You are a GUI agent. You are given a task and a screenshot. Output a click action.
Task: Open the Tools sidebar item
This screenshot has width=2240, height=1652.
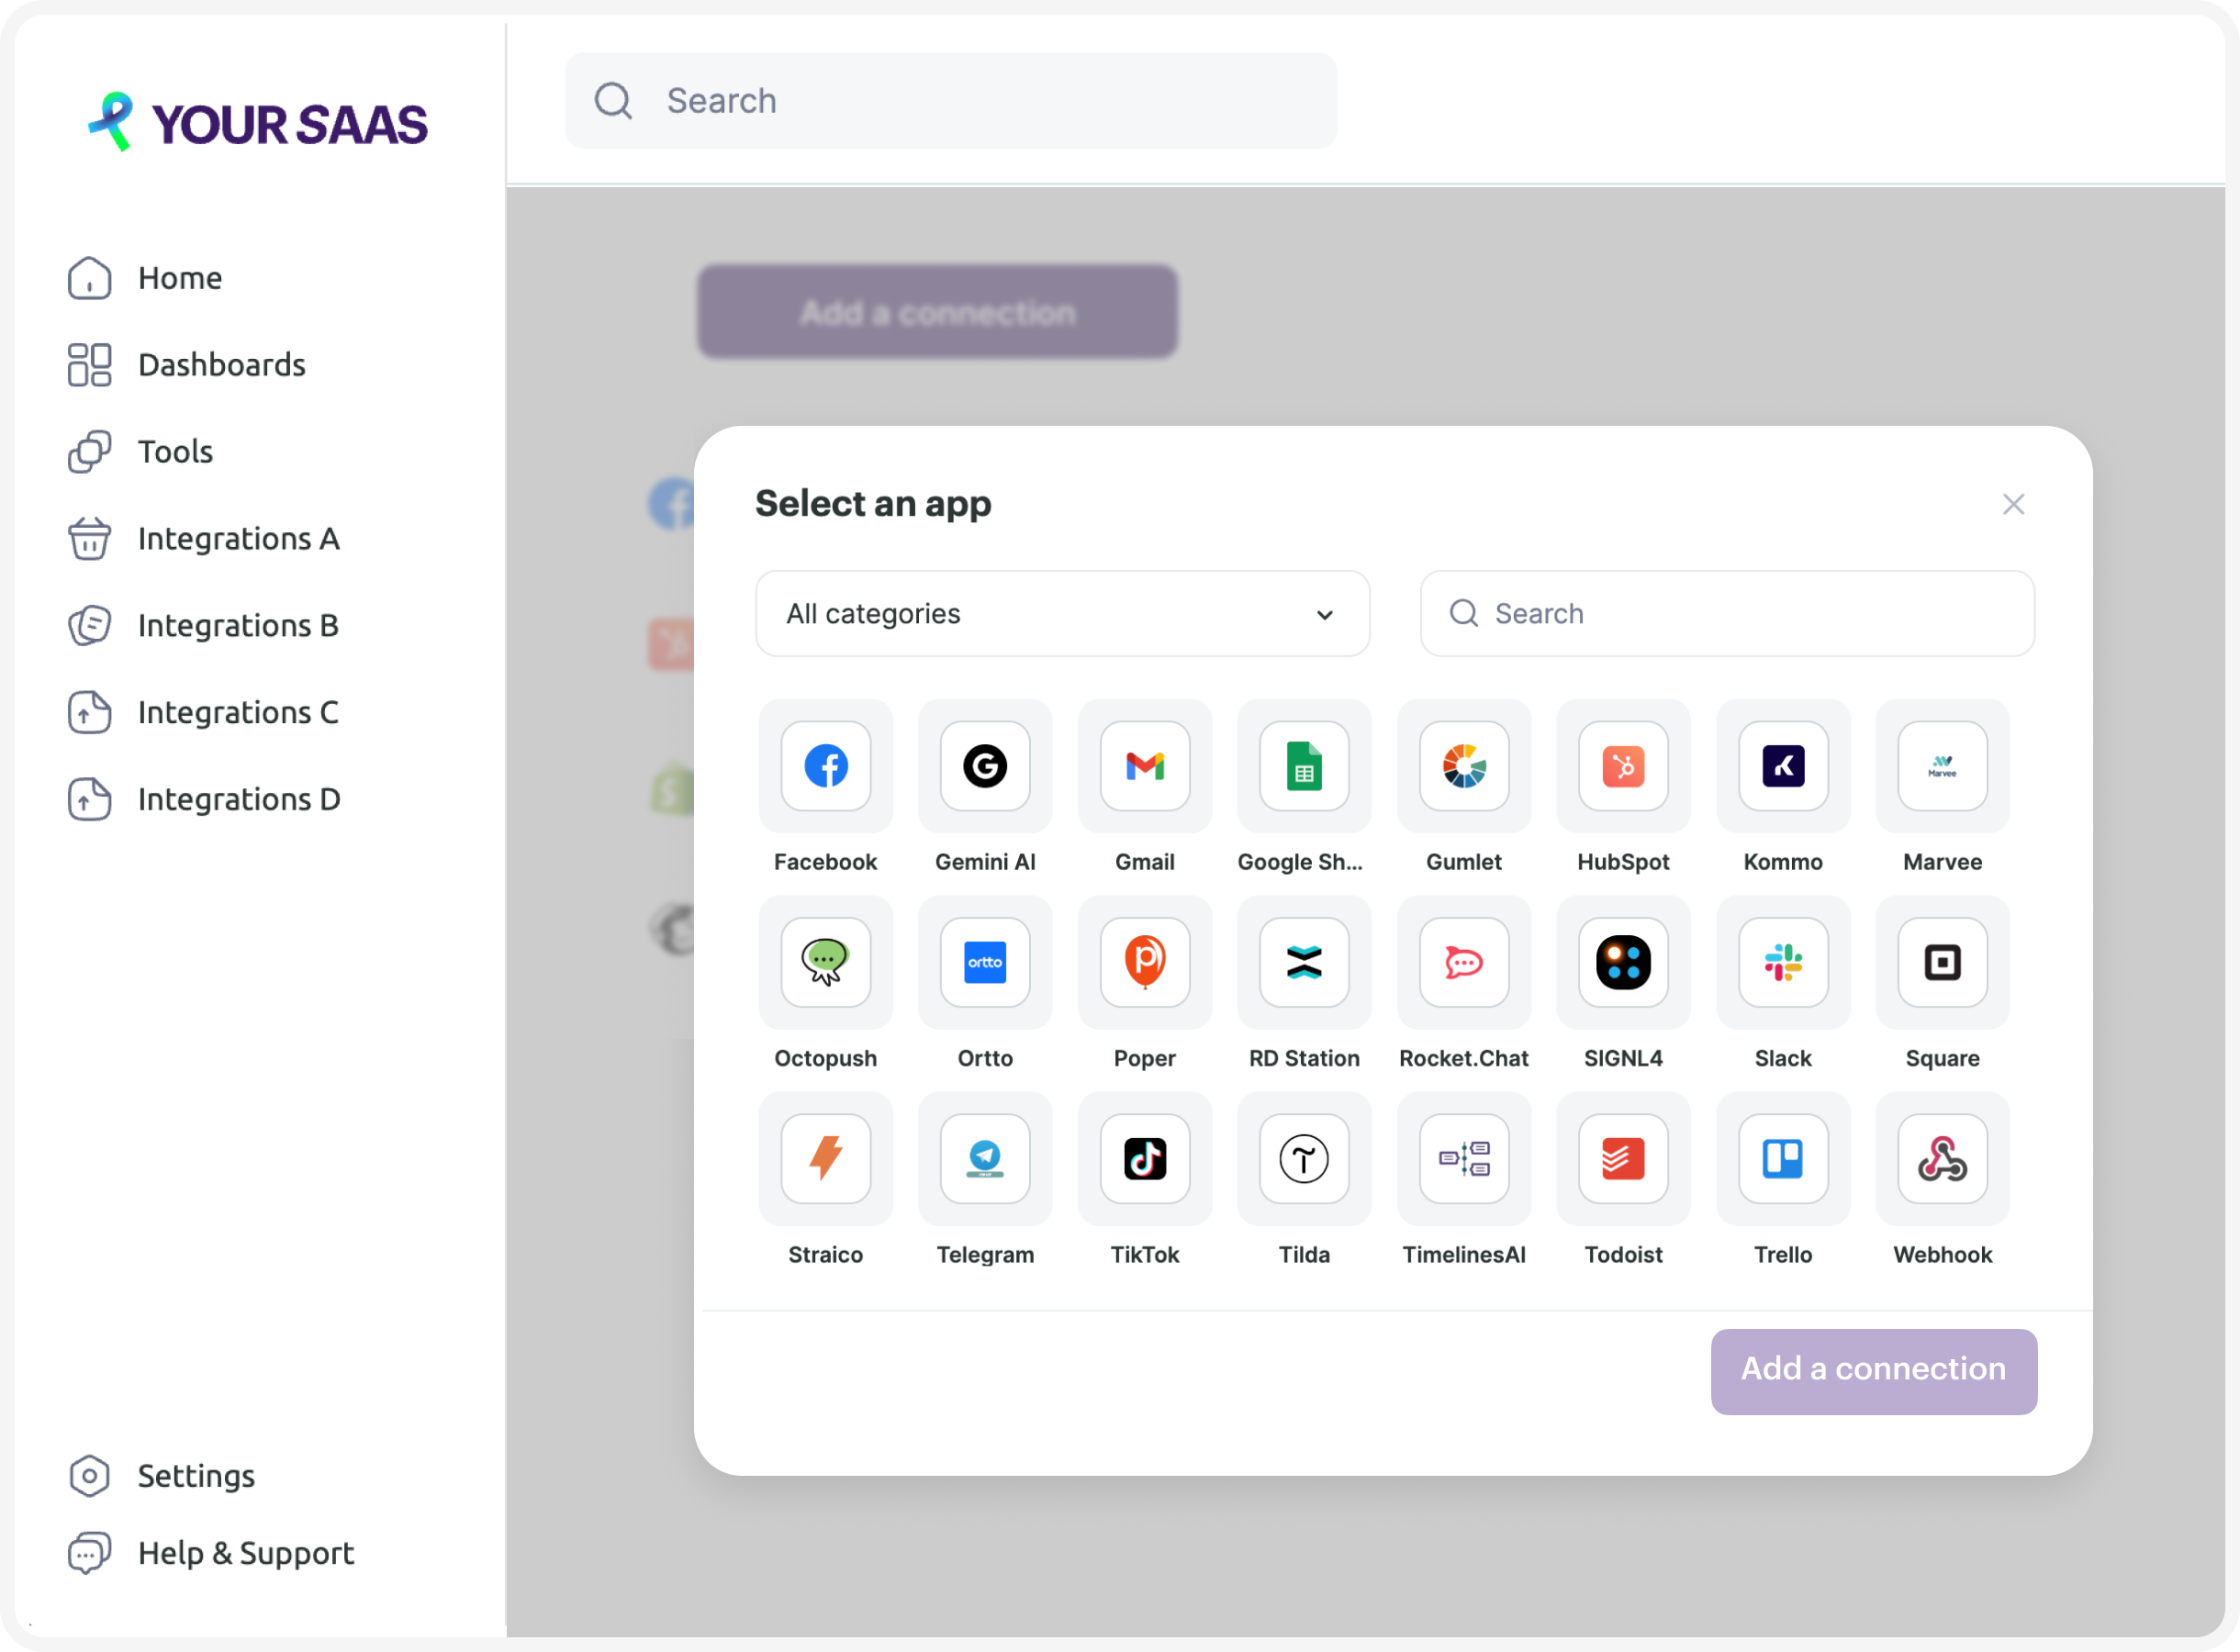click(141, 452)
